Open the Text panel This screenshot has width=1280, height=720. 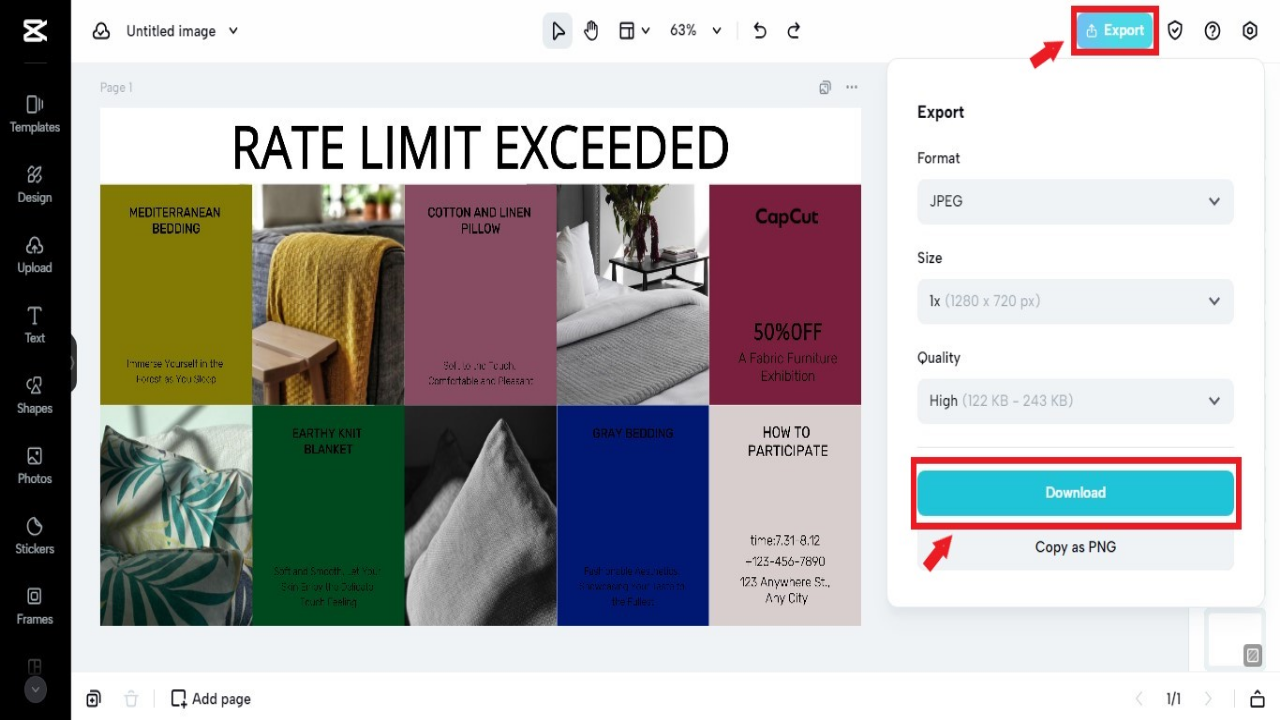tap(34, 324)
